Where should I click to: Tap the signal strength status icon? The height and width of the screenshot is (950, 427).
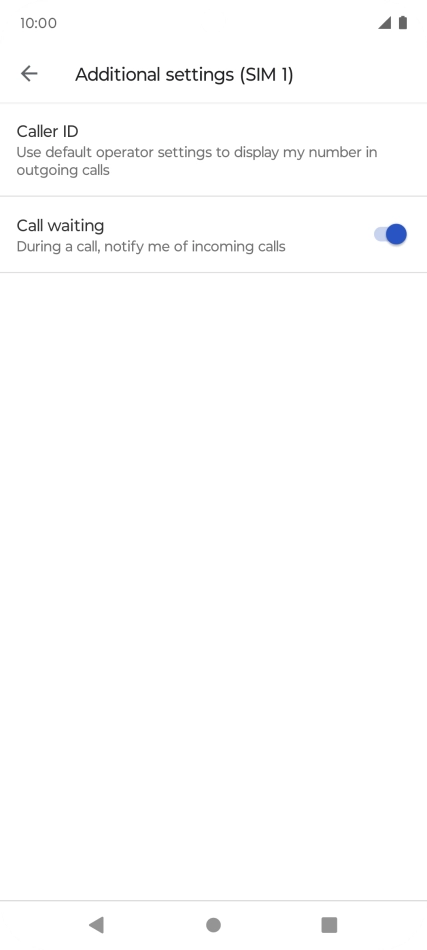(x=384, y=23)
